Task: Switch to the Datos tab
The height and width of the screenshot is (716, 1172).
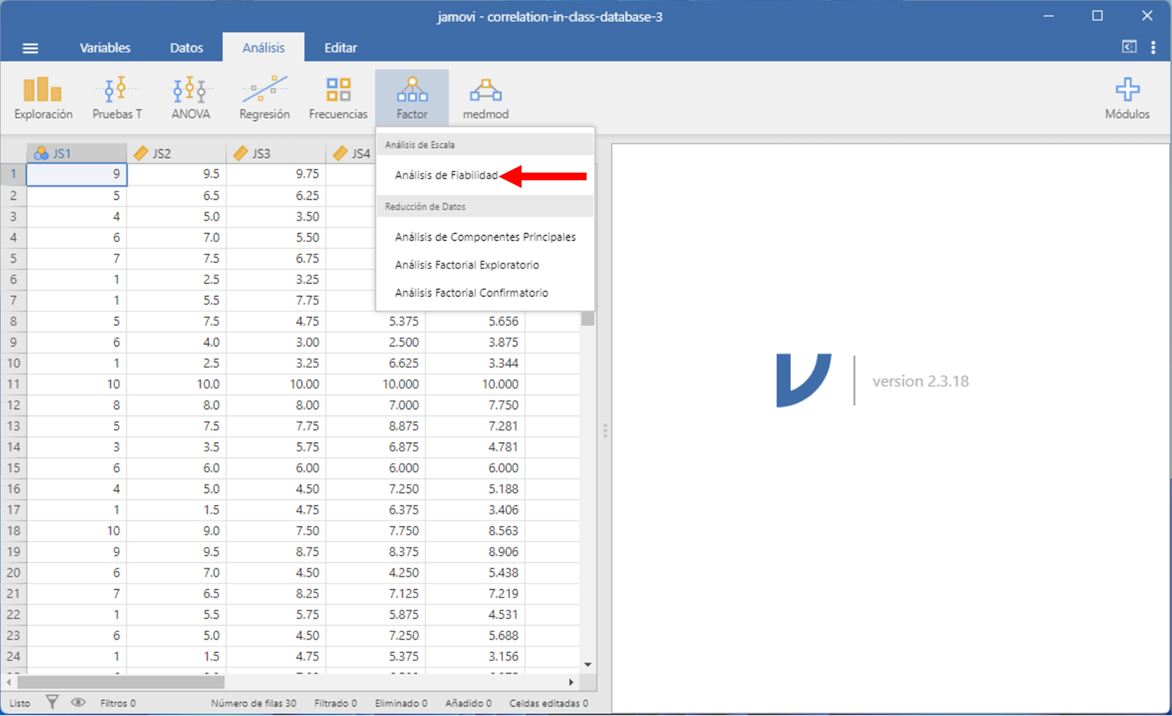Action: [x=186, y=48]
